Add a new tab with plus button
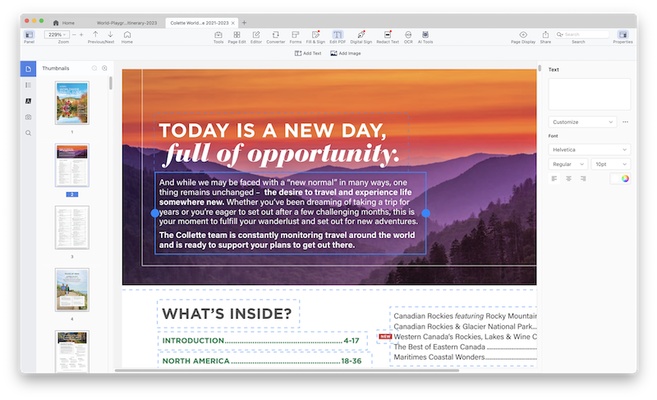This screenshot has height=400, width=657. point(244,23)
